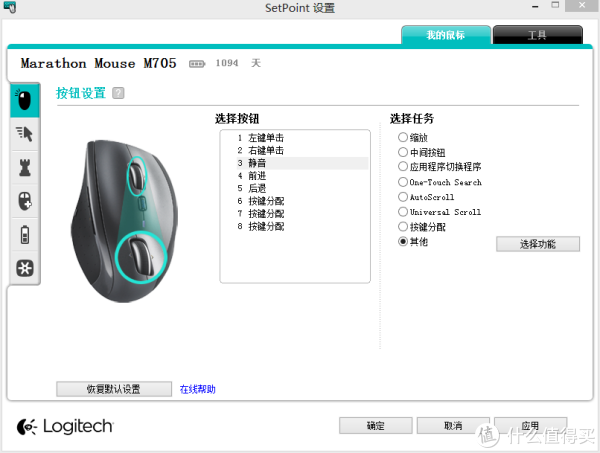Select the 缩放 radio option
600x453 pixels.
pos(403,137)
